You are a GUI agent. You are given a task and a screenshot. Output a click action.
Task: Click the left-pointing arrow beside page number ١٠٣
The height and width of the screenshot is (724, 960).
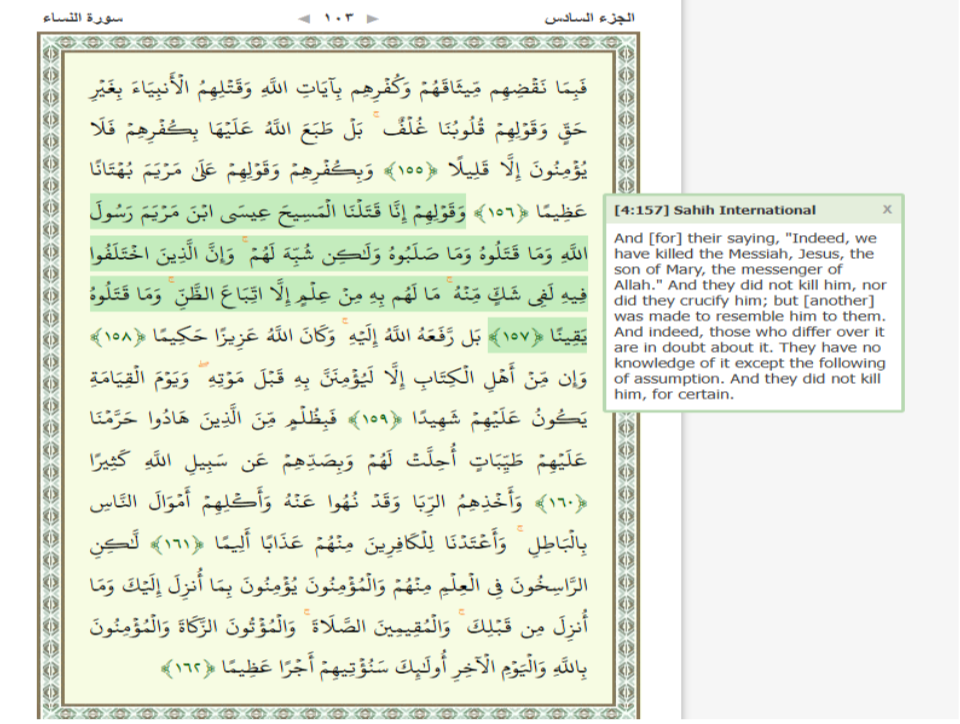click(304, 18)
